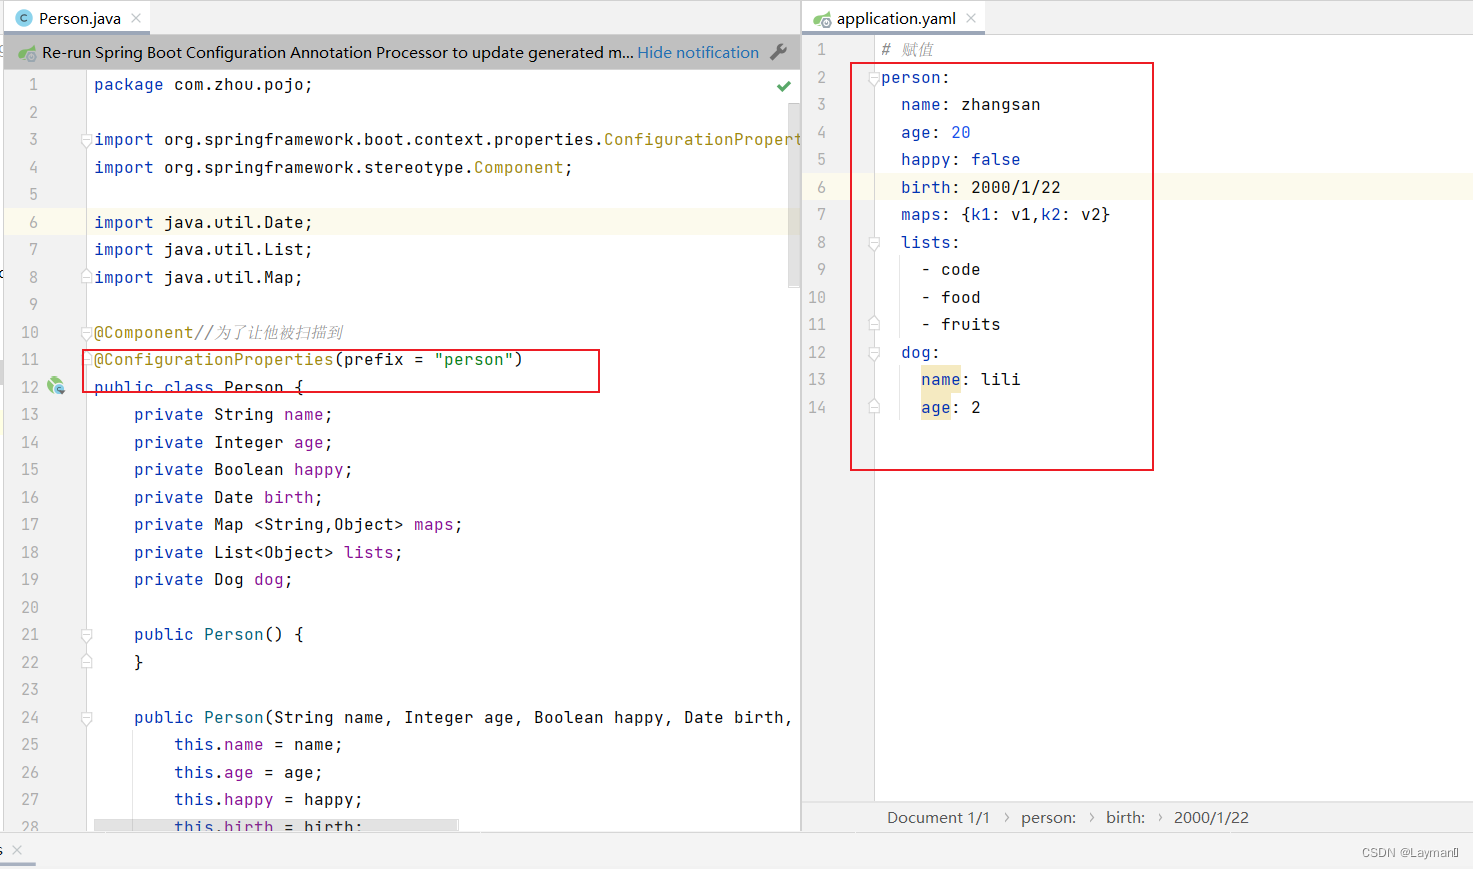Collapse the Person constructor fold arrow at line 21
This screenshot has width=1473, height=869.
[86, 632]
